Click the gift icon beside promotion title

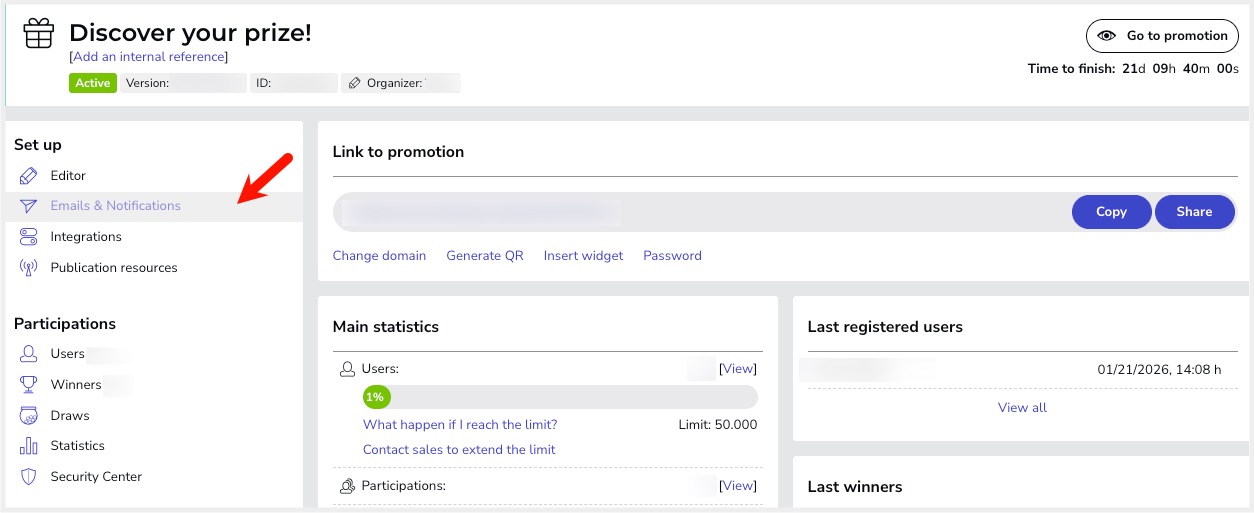39,33
